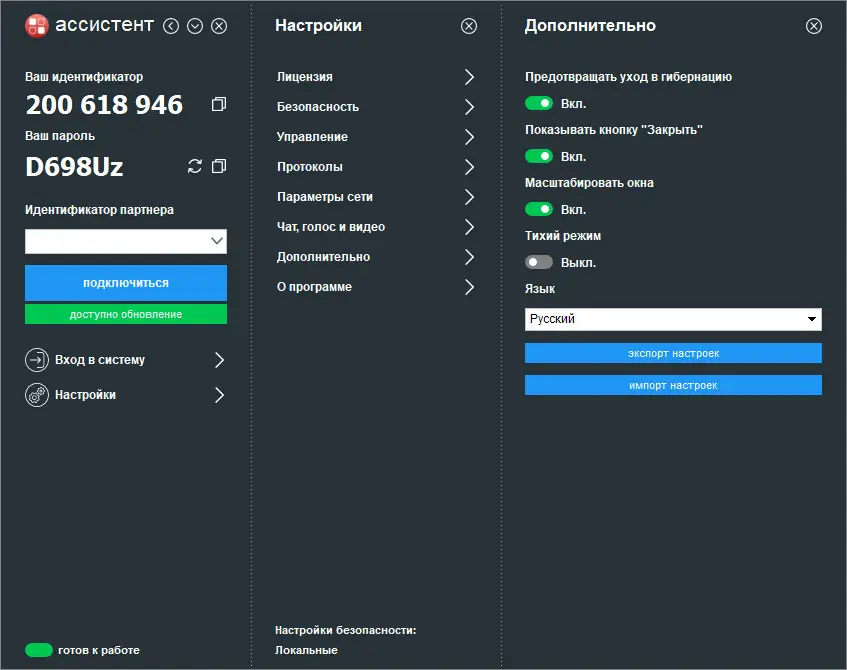
Task: Toggle the show "Закрыть" button switch
Action: click(539, 156)
